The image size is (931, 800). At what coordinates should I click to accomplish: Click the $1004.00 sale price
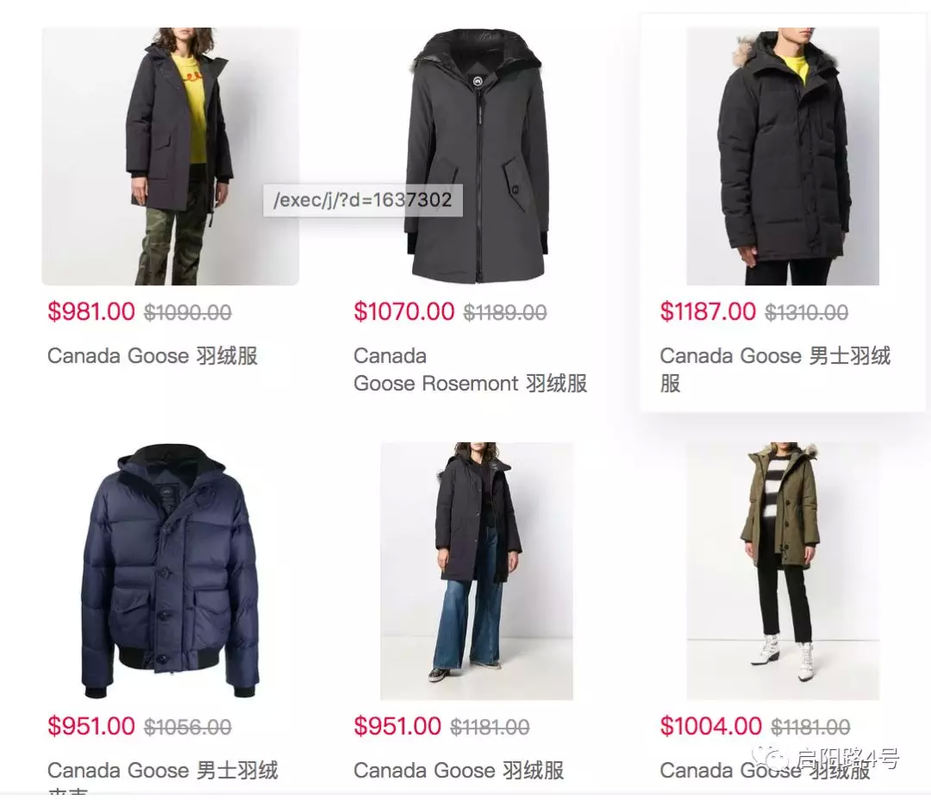point(711,726)
